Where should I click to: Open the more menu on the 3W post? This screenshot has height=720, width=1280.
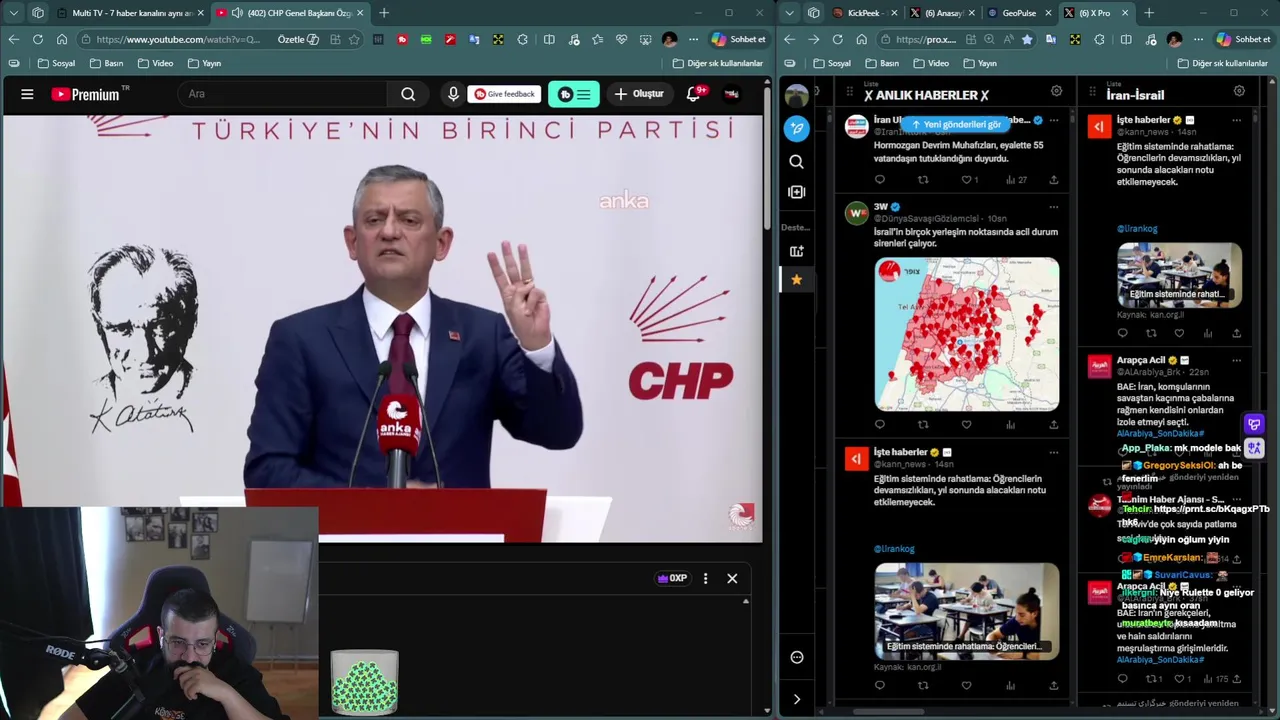(x=1053, y=207)
